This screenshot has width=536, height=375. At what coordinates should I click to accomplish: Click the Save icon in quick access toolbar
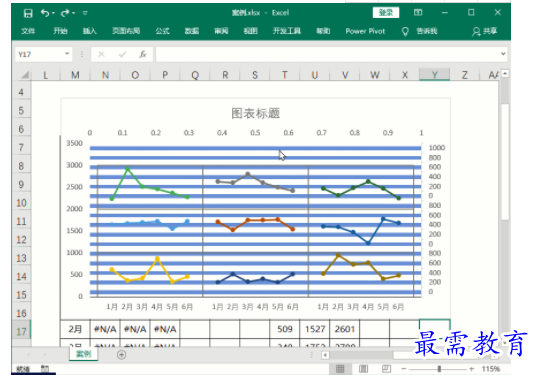[28, 13]
